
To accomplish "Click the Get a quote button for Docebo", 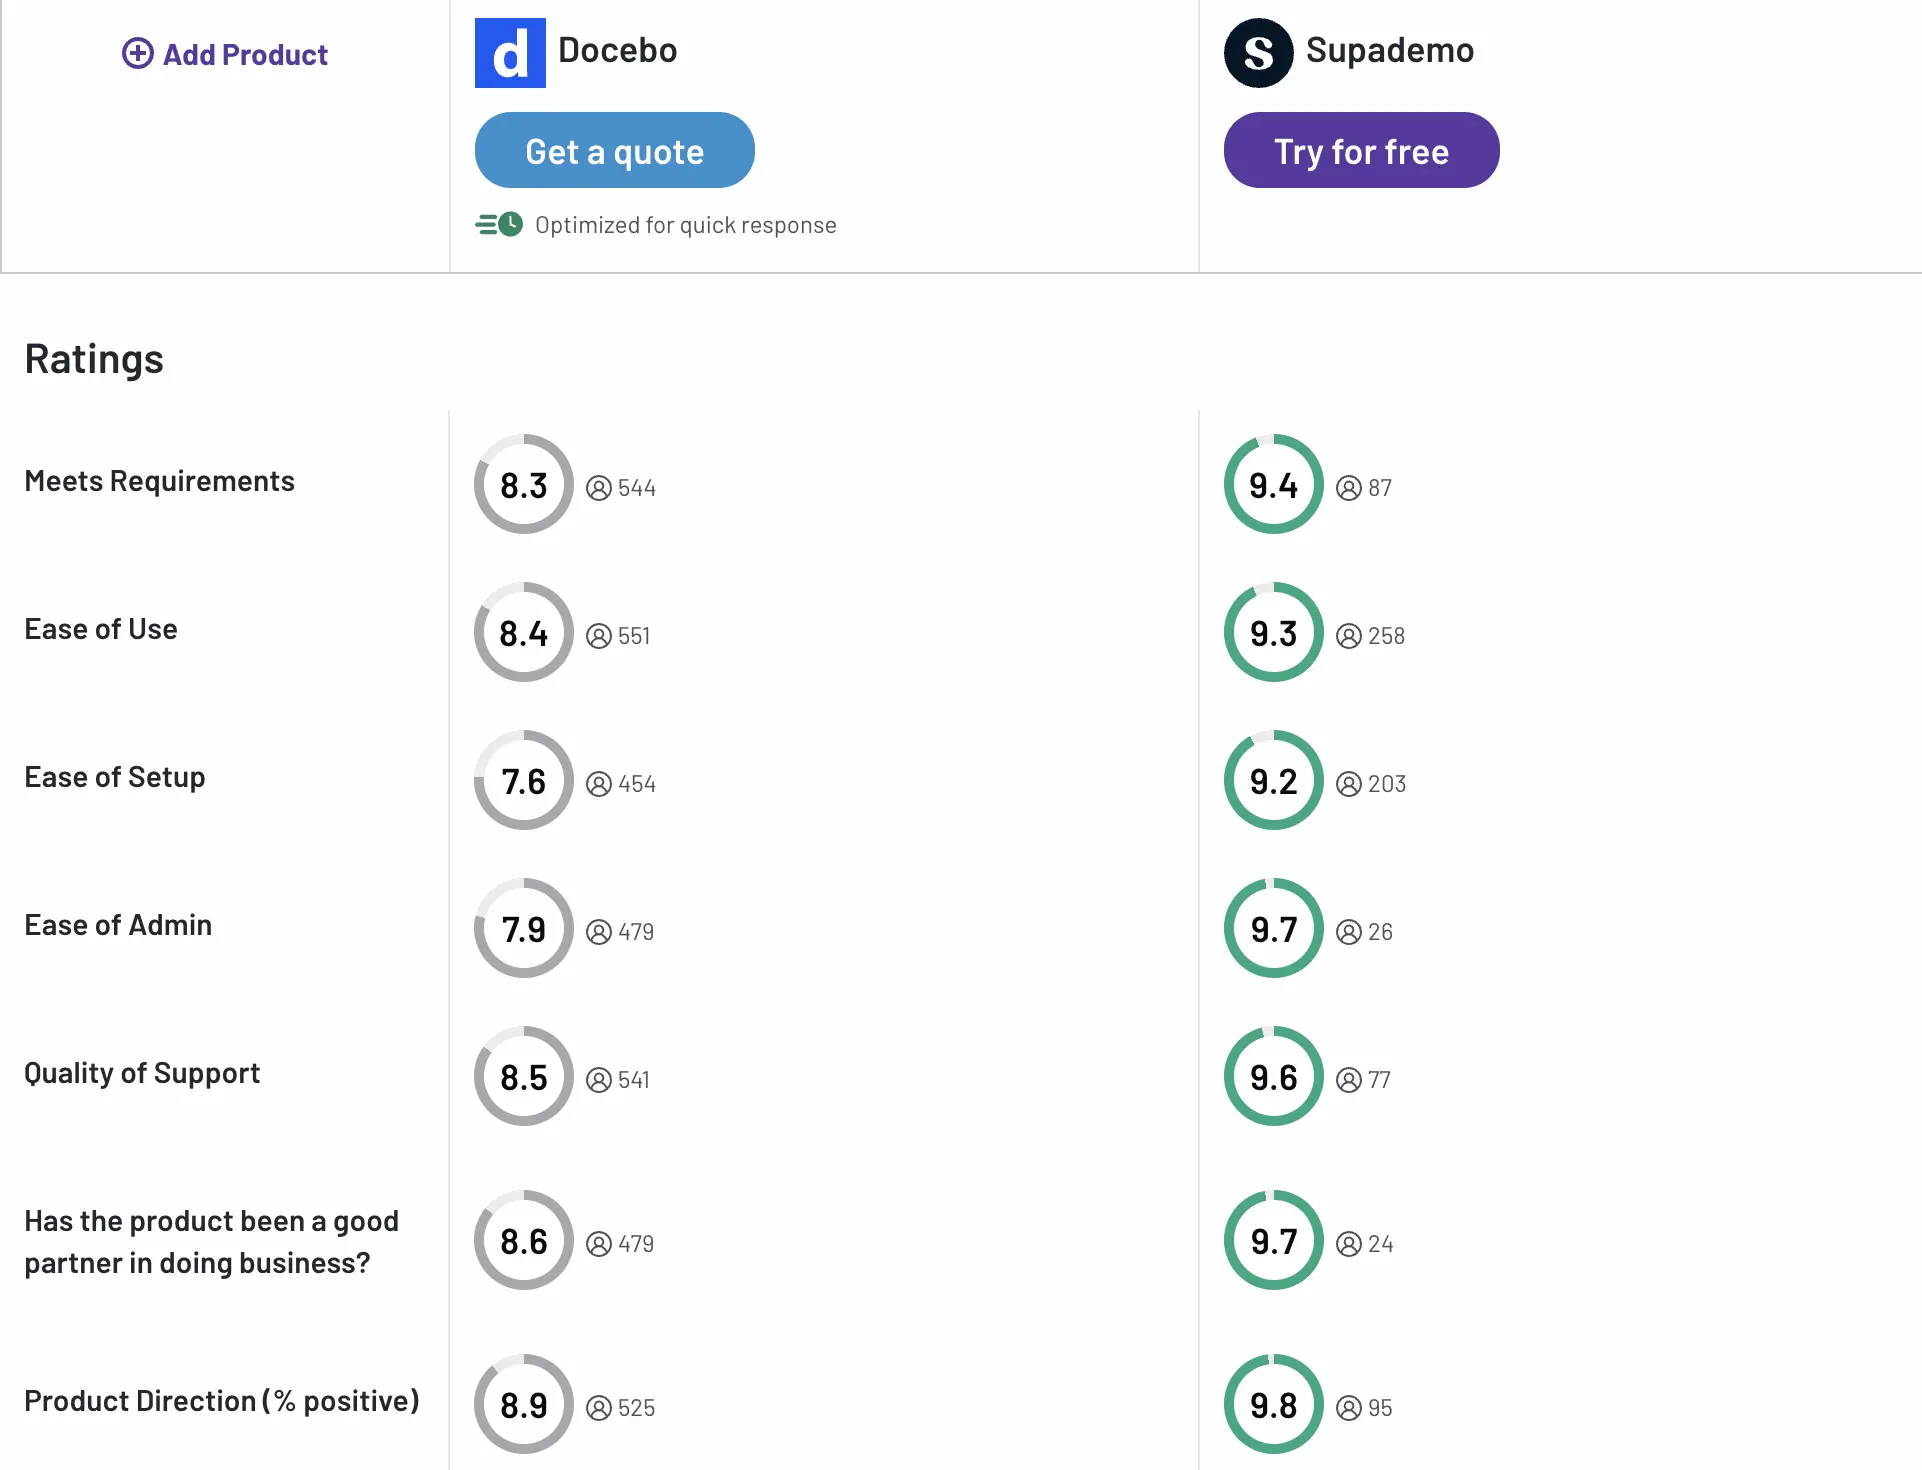I will click(x=614, y=150).
